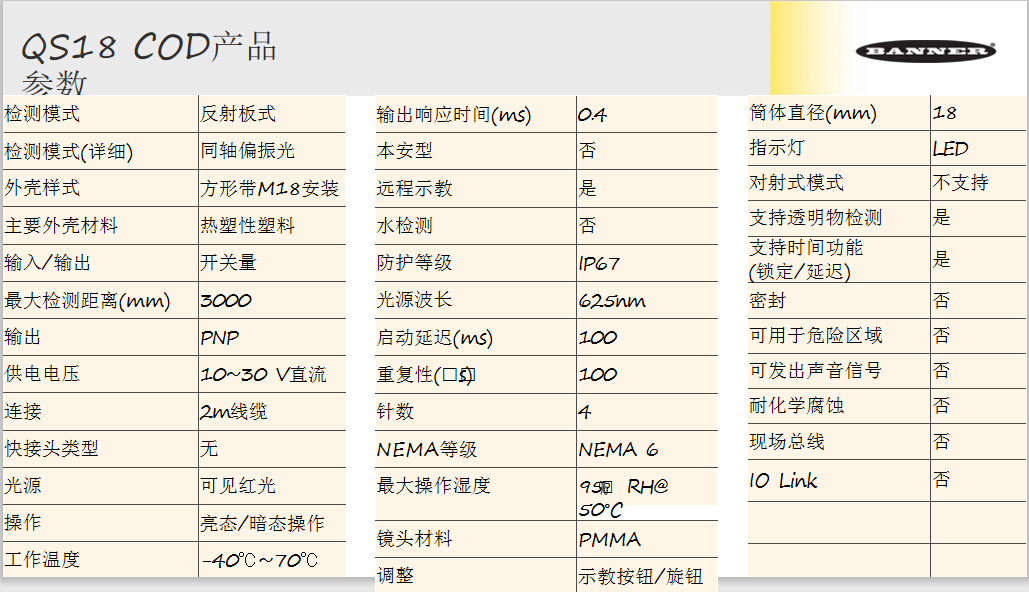Image resolution: width=1029 pixels, height=592 pixels.
Task: Click the '方形带M18安装' value
Action: [x=270, y=189]
